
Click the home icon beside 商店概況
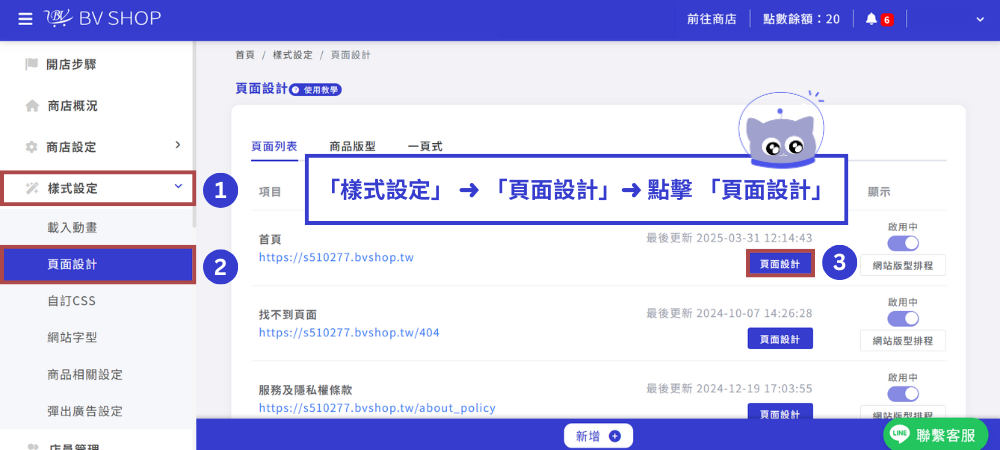coord(32,106)
